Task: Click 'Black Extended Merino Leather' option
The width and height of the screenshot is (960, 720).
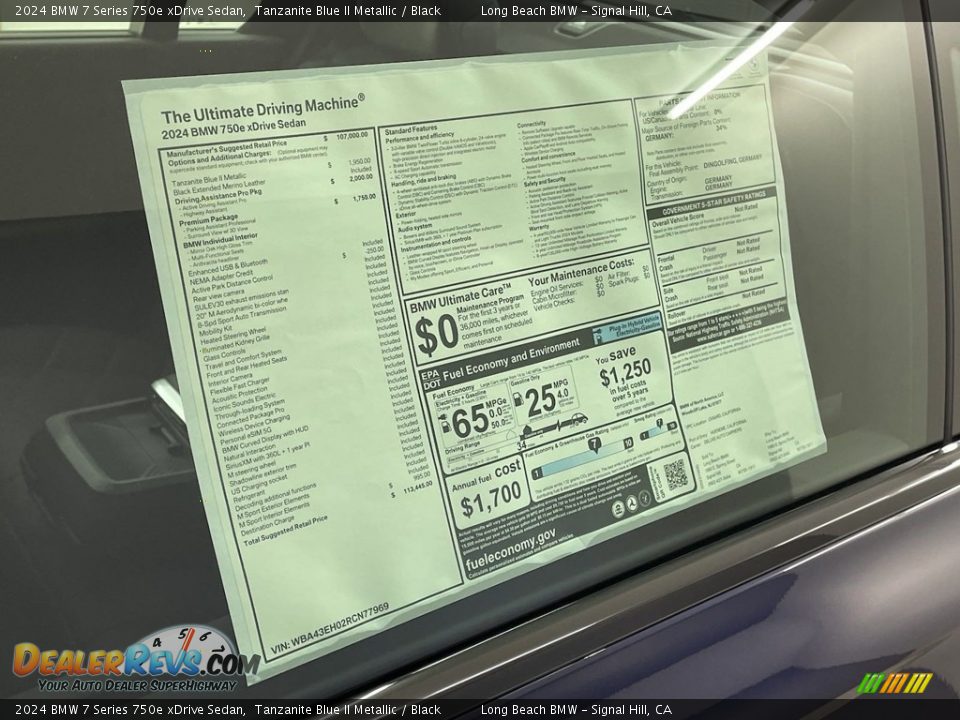Action: coord(220,187)
